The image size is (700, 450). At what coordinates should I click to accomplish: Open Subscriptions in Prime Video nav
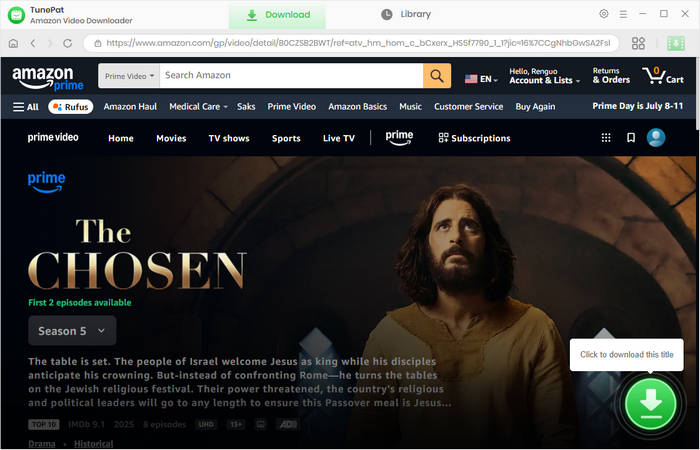pos(474,138)
